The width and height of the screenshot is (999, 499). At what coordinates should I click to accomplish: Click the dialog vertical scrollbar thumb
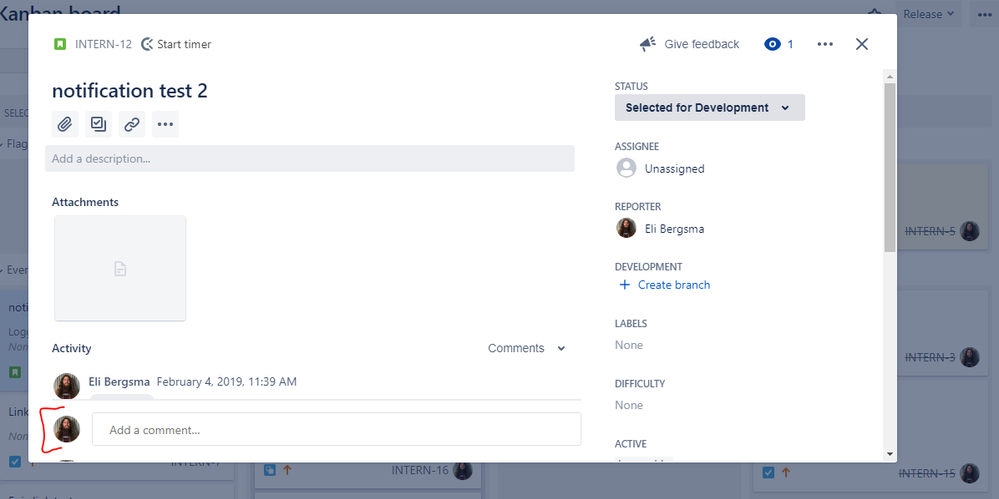coord(889,167)
